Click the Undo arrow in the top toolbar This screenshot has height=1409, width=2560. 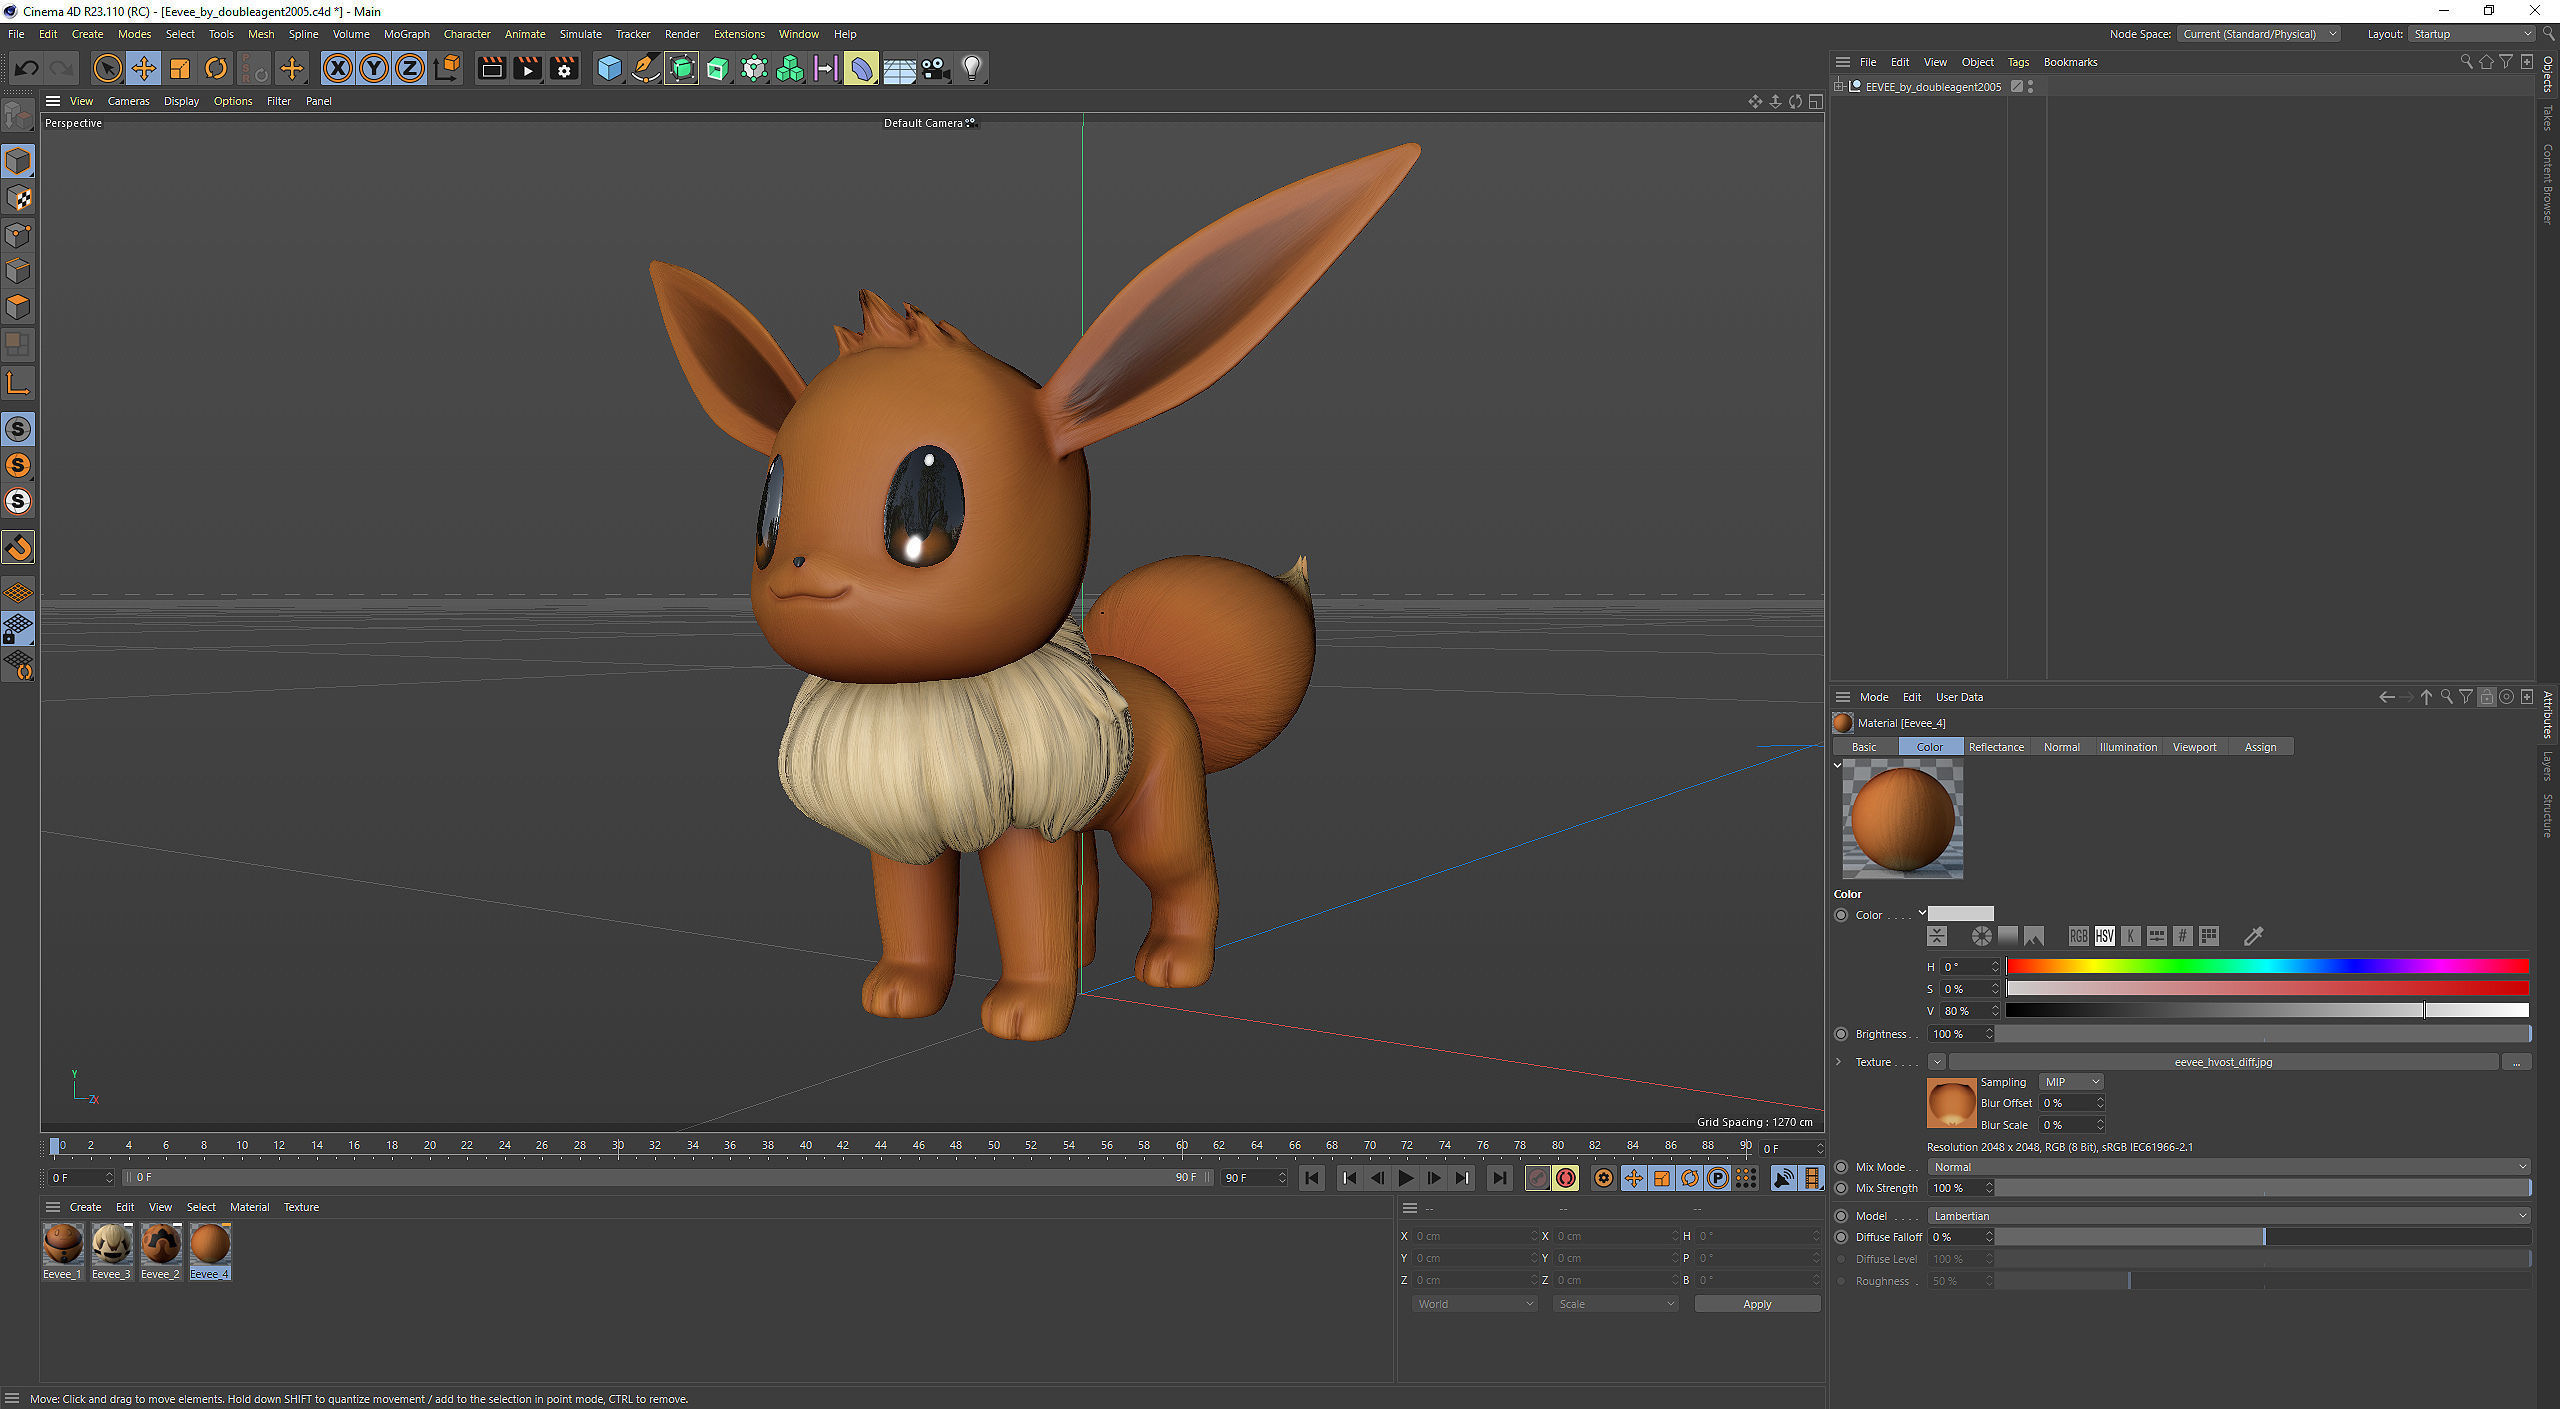coord(26,68)
